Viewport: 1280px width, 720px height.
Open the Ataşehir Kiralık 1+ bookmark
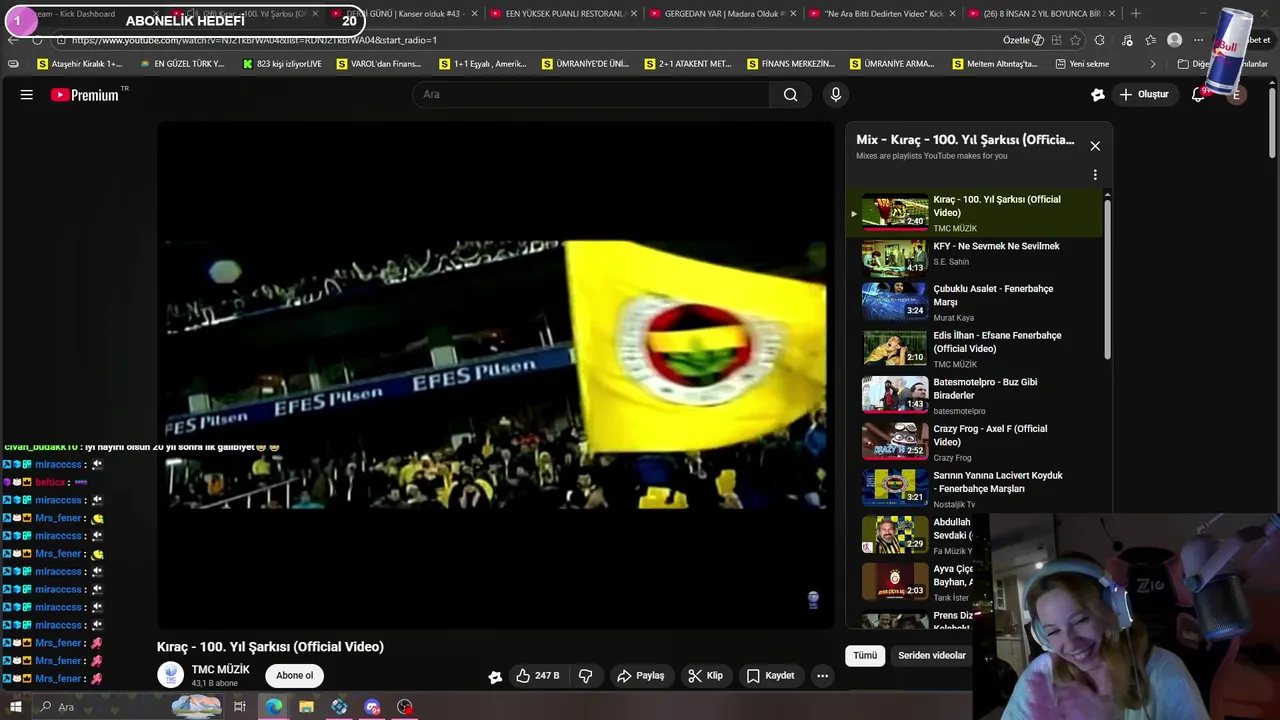point(79,64)
